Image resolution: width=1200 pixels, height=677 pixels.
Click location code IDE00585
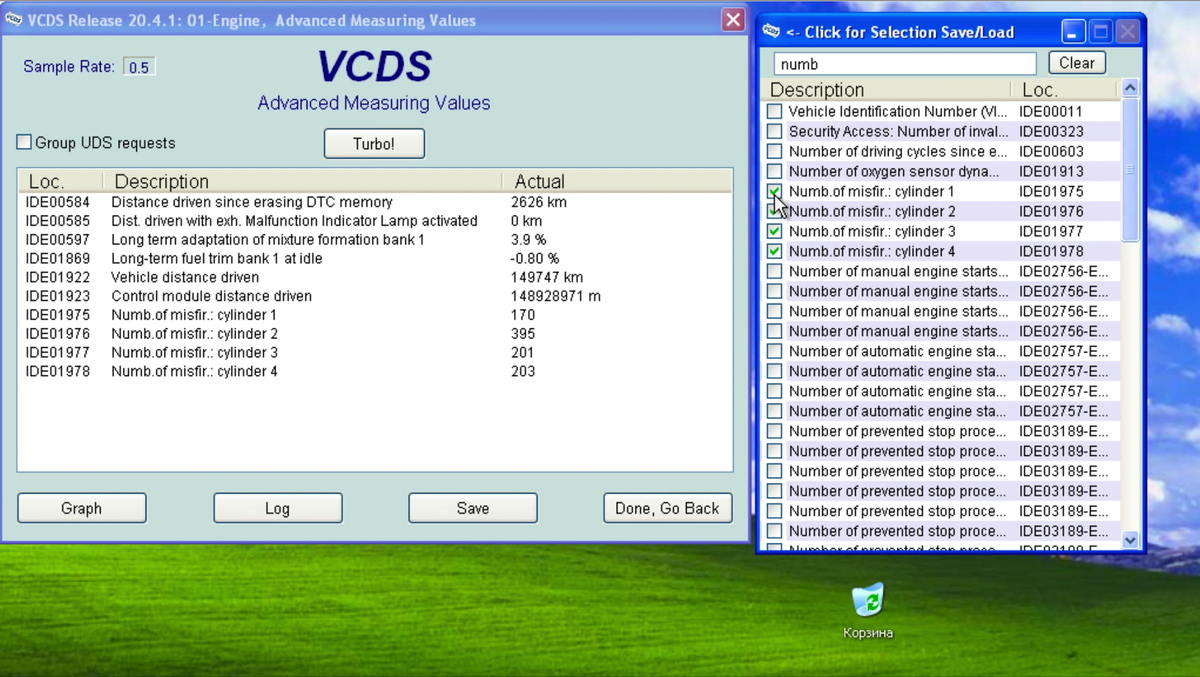pyautogui.click(x=58, y=221)
